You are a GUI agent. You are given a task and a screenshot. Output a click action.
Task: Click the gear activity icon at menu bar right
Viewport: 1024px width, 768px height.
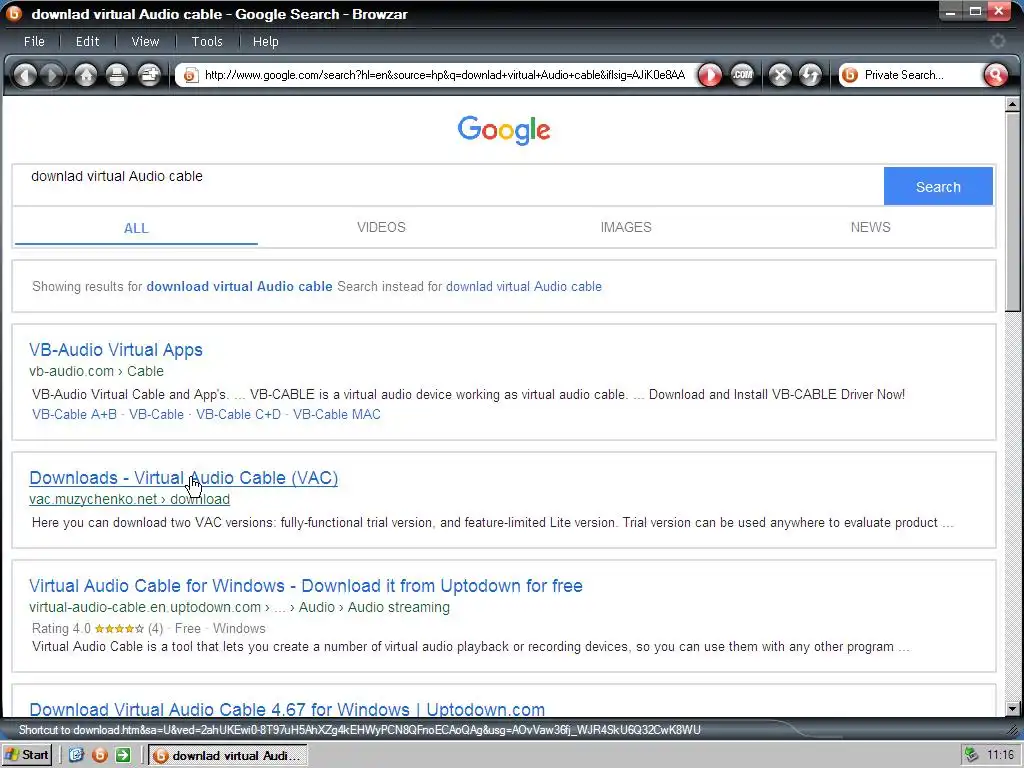coord(997,41)
